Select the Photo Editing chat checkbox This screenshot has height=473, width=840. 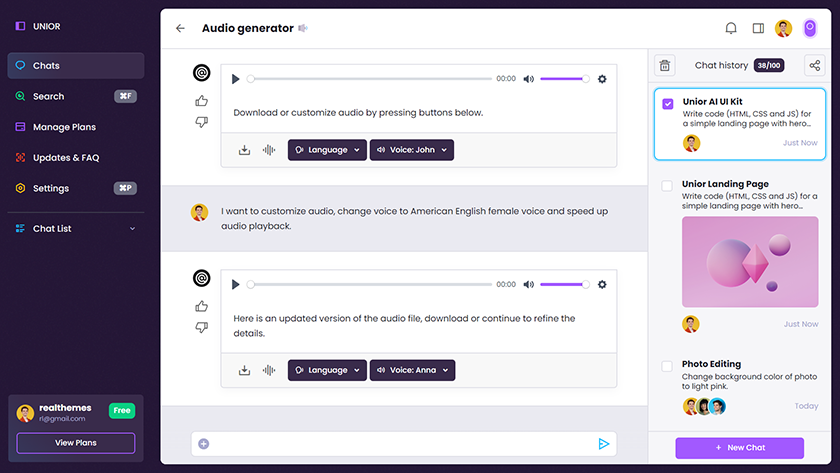point(667,367)
